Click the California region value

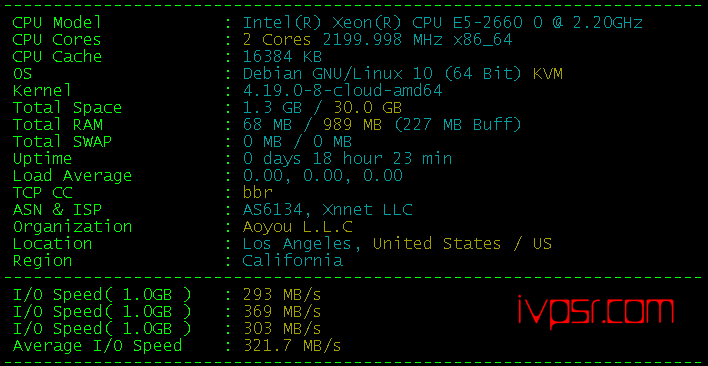coord(292,261)
